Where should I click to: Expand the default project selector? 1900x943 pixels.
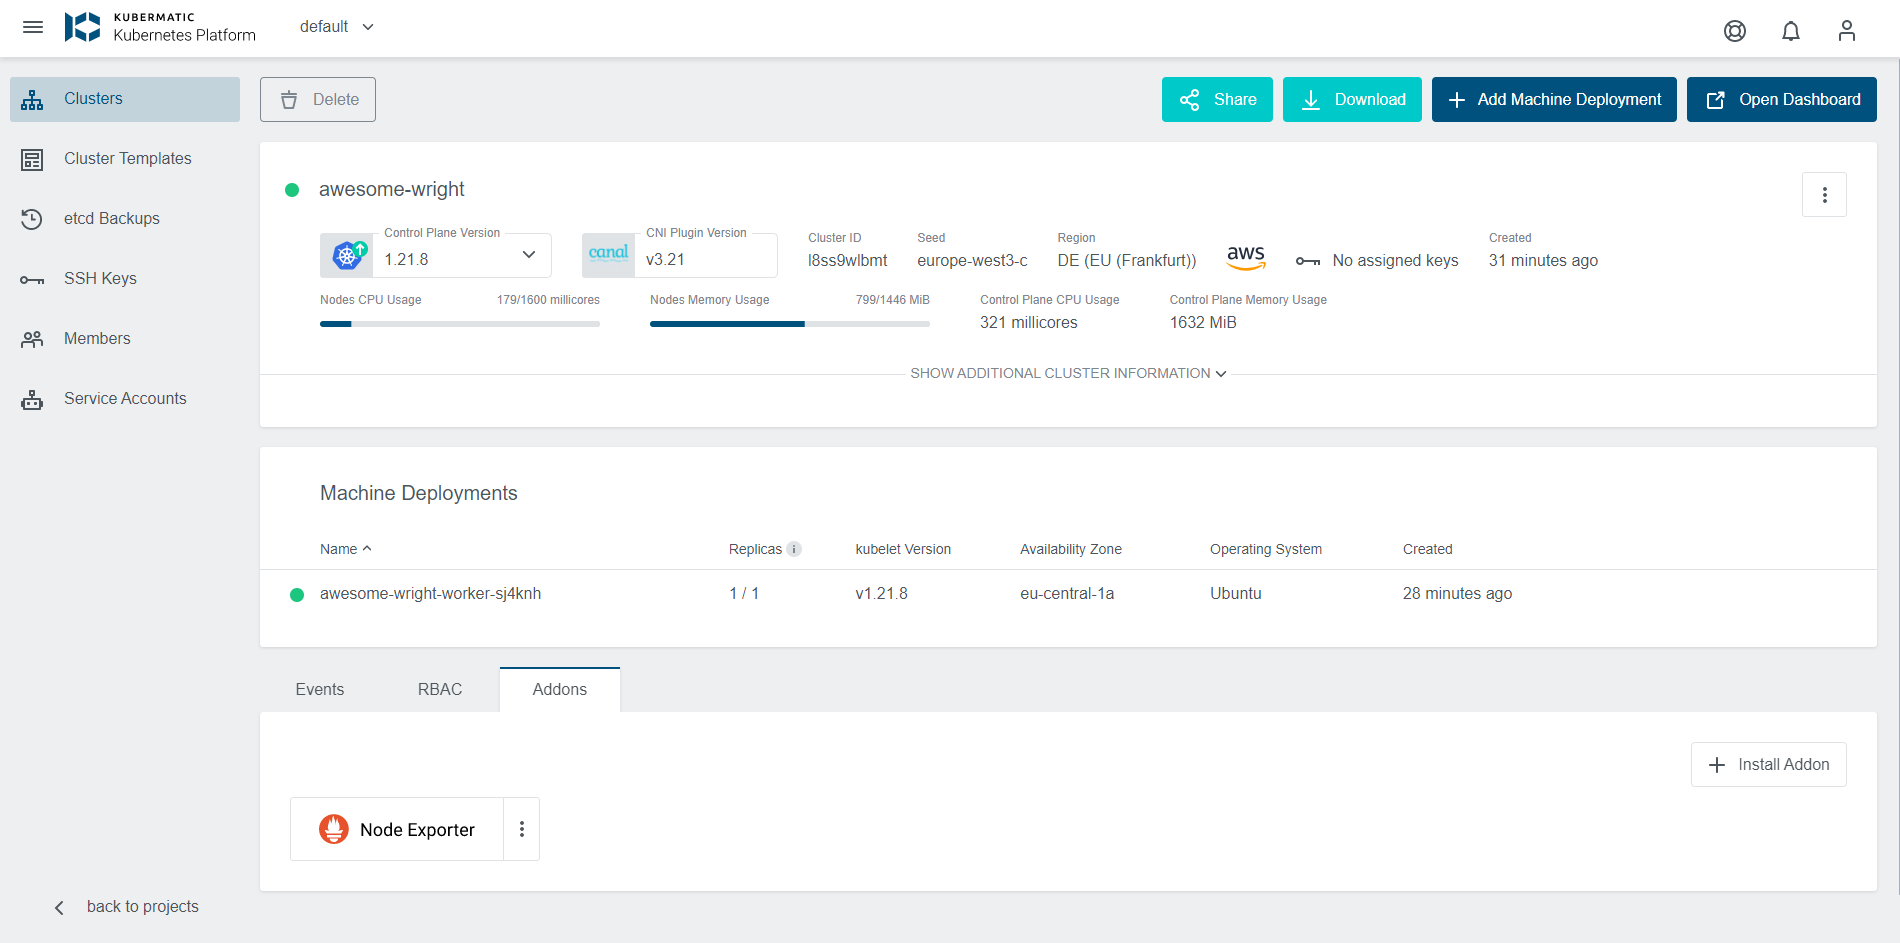(337, 27)
